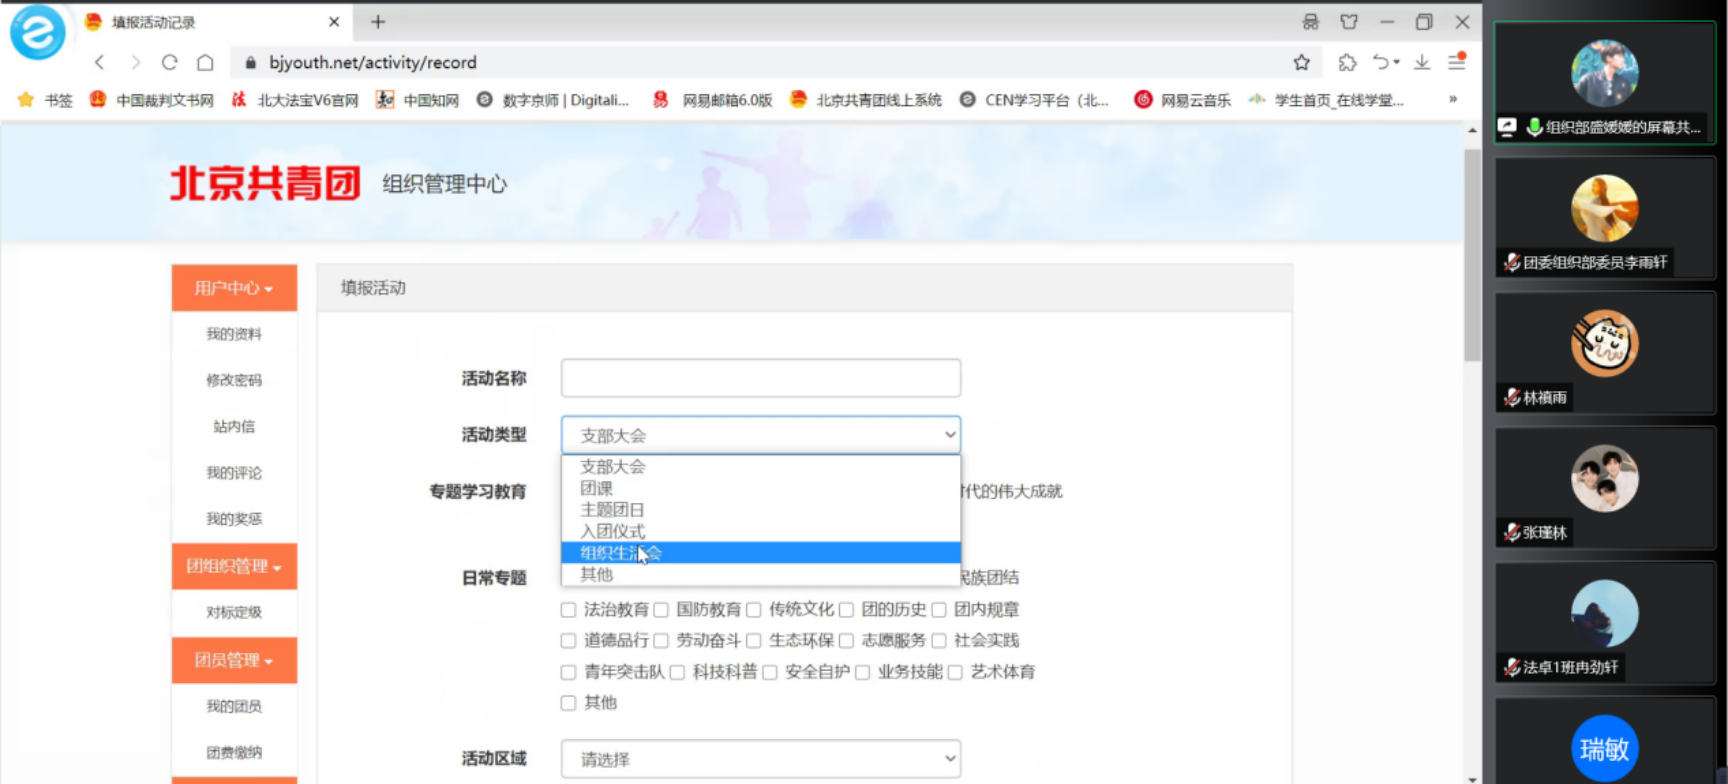Image resolution: width=1728 pixels, height=784 pixels.
Task: Star this page as a bookmark
Action: click(1301, 62)
